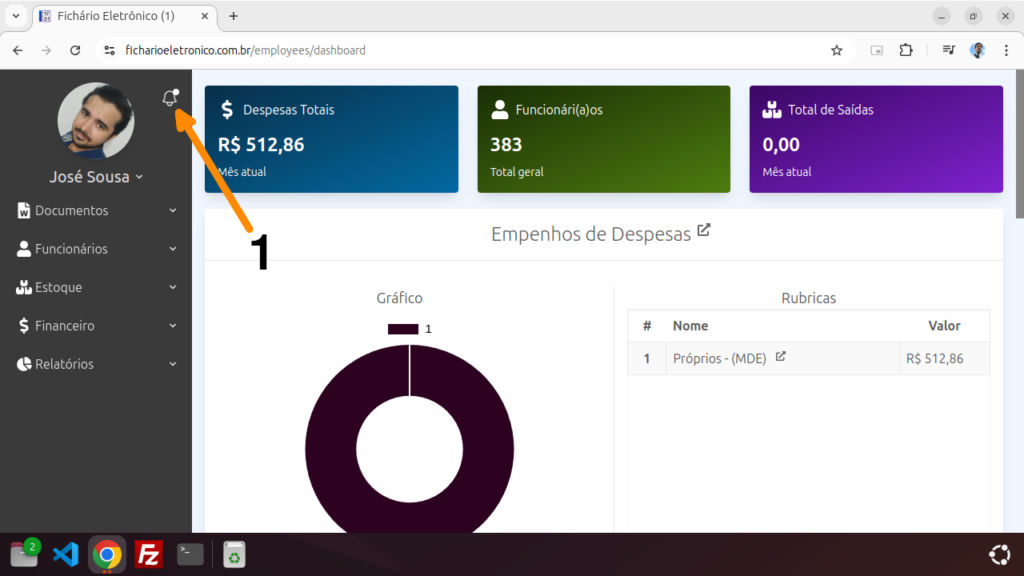Open the Chrome three-dot menu

pyautogui.click(x=1006, y=50)
